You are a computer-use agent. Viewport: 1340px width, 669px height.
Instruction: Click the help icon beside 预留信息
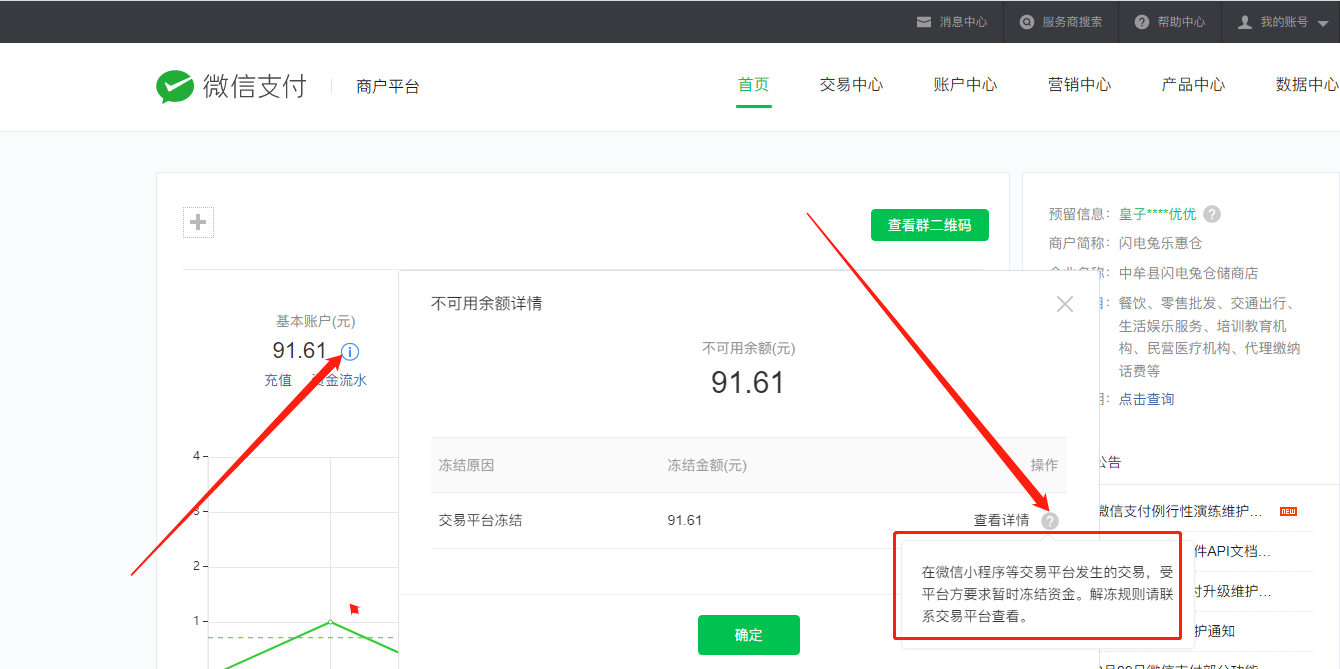[x=1212, y=214]
